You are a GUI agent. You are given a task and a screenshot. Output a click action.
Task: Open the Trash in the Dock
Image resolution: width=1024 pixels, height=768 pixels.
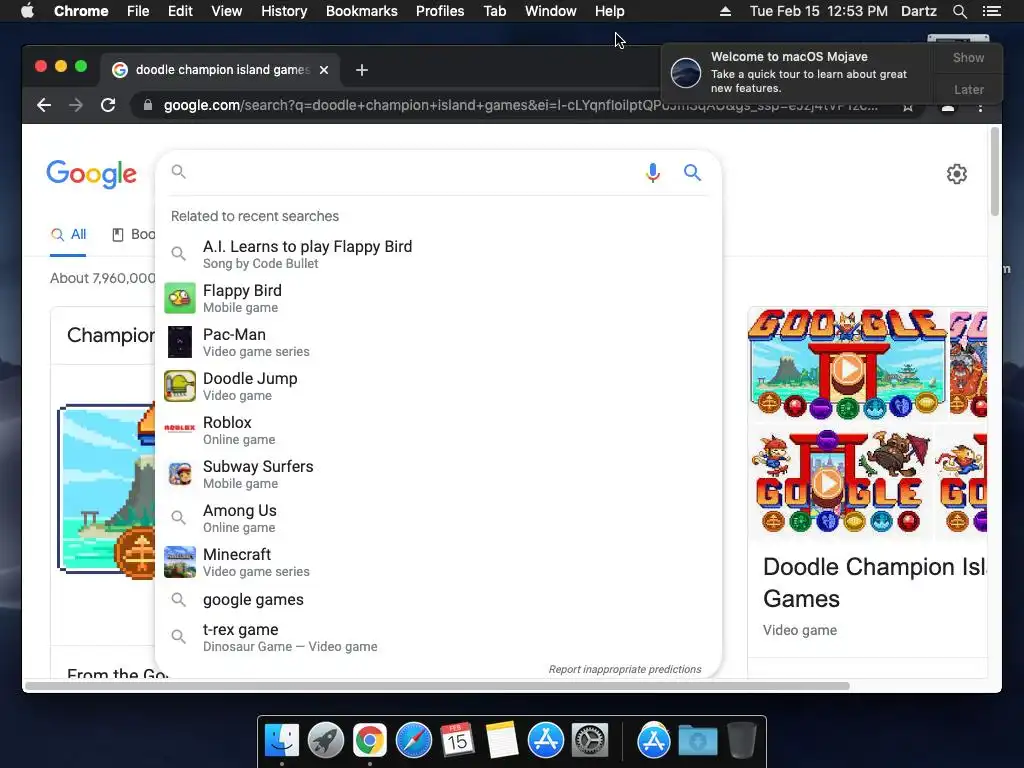[x=741, y=741]
